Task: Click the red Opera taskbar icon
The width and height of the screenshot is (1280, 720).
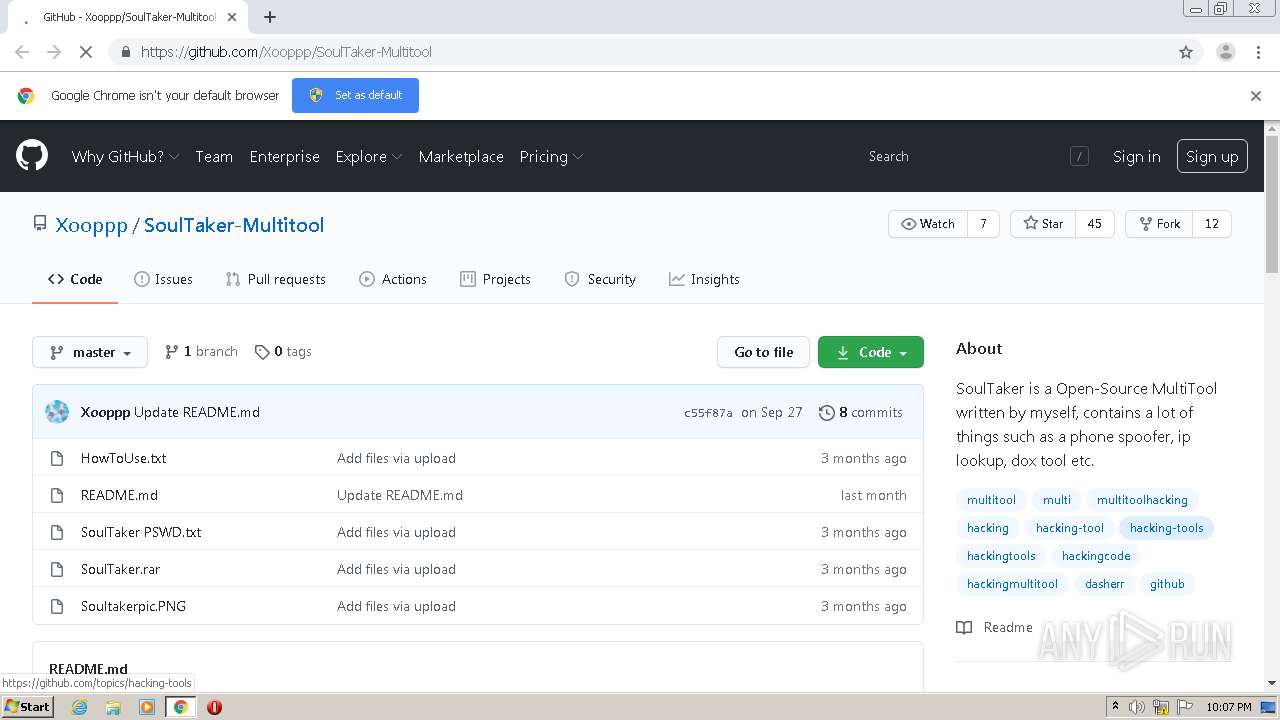Action: click(x=214, y=707)
